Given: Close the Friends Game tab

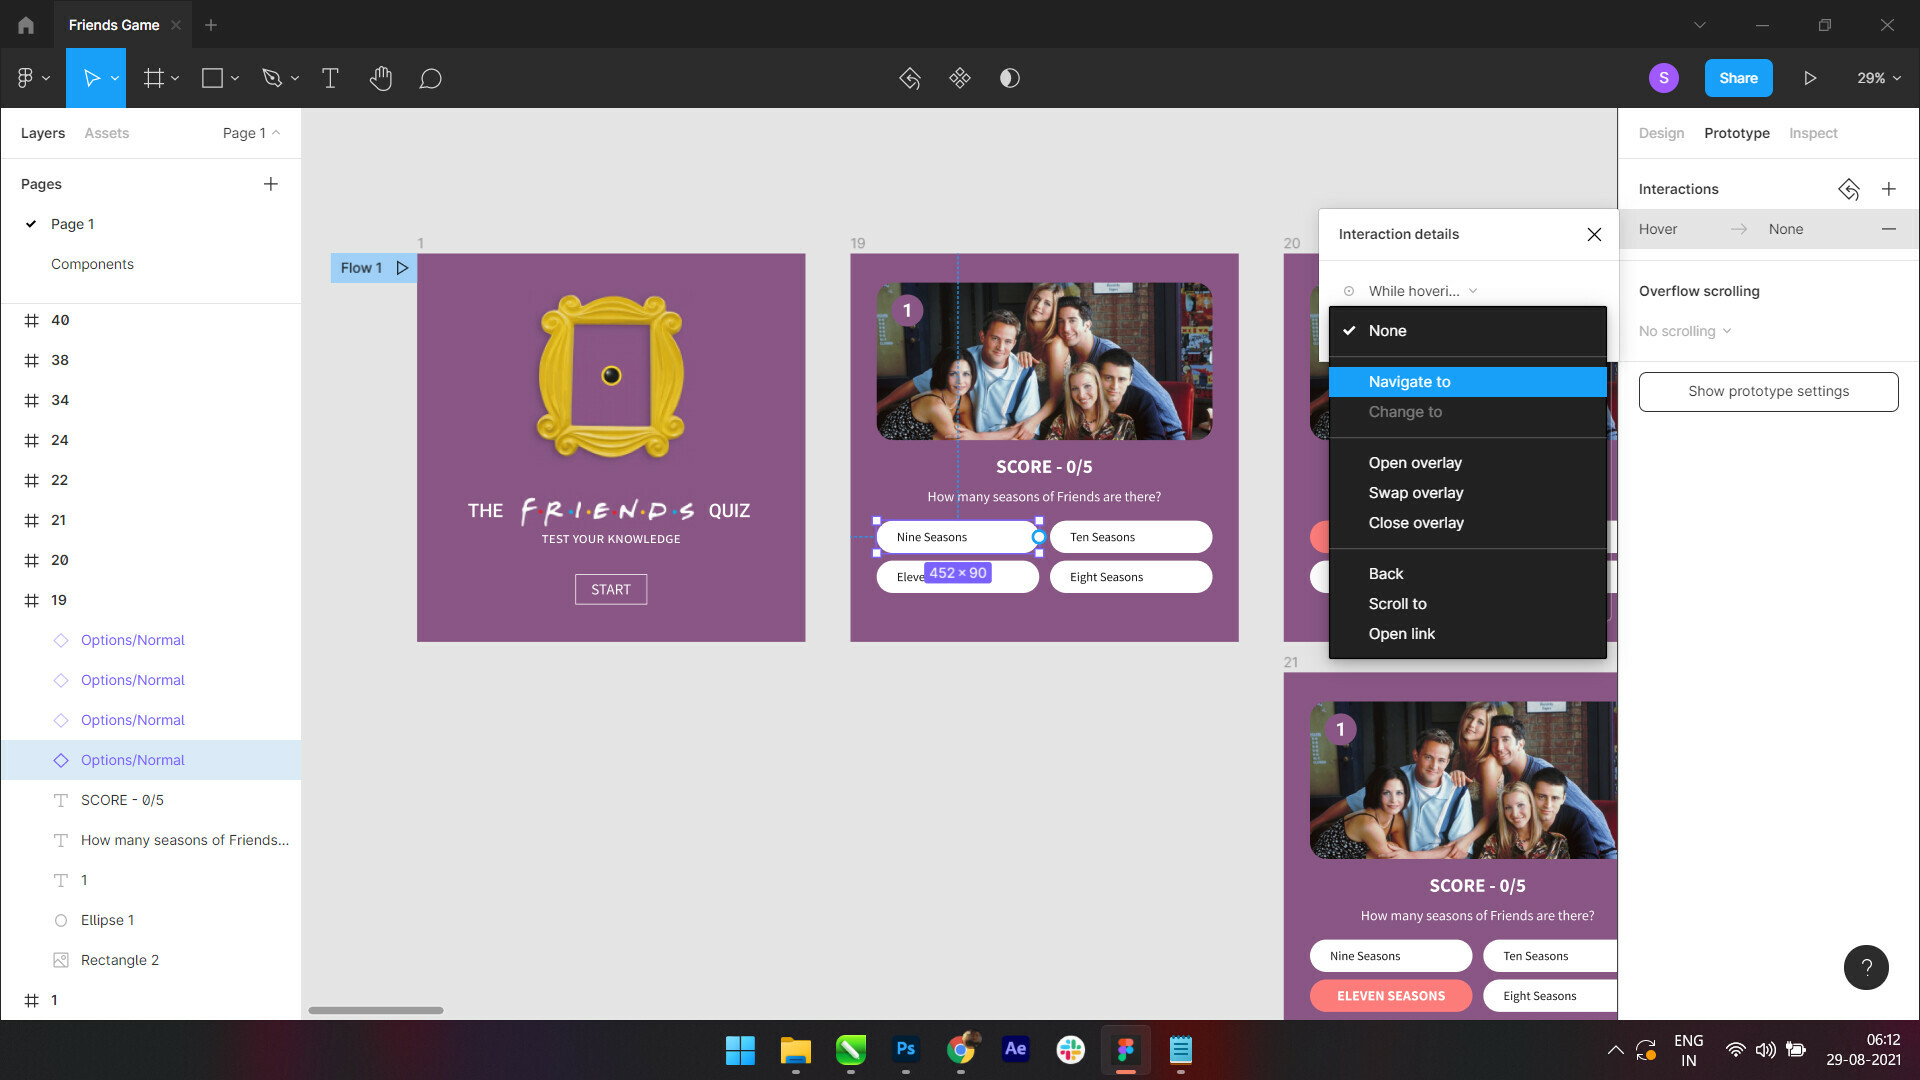Looking at the screenshot, I should coord(176,25).
